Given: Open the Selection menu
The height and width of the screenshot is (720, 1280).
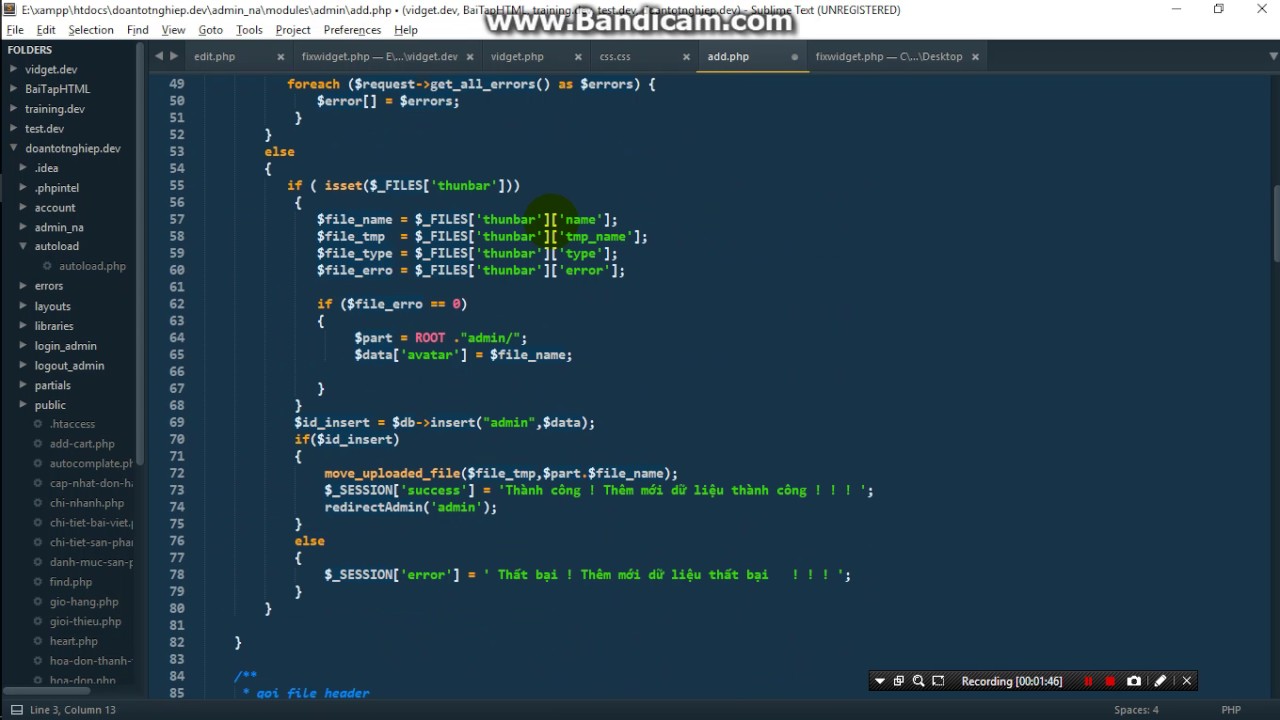Looking at the screenshot, I should pyautogui.click(x=91, y=30).
